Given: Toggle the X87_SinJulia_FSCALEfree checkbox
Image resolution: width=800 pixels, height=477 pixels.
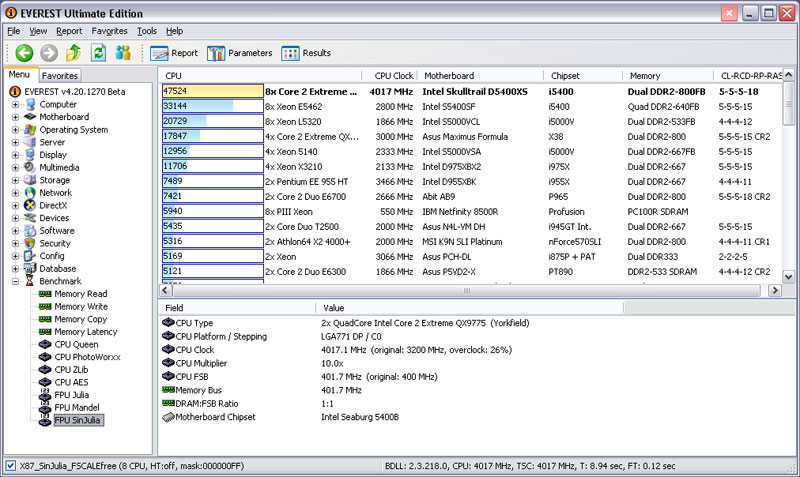Looking at the screenshot, I should (x=10, y=466).
